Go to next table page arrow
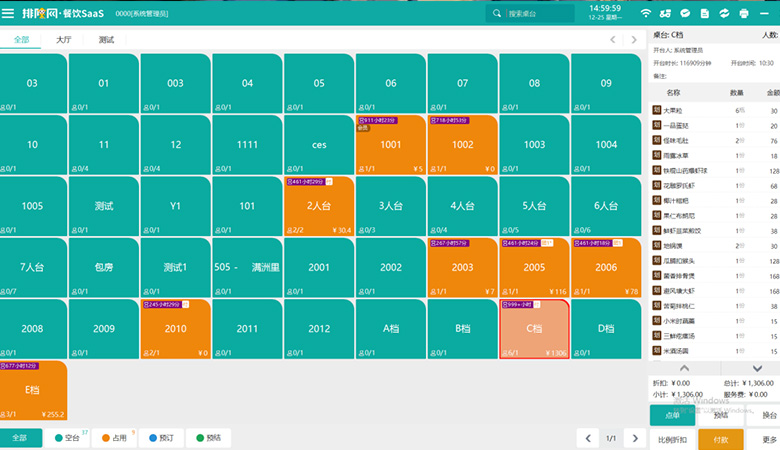Screen dimensions: 780x450 pyautogui.click(x=634, y=438)
